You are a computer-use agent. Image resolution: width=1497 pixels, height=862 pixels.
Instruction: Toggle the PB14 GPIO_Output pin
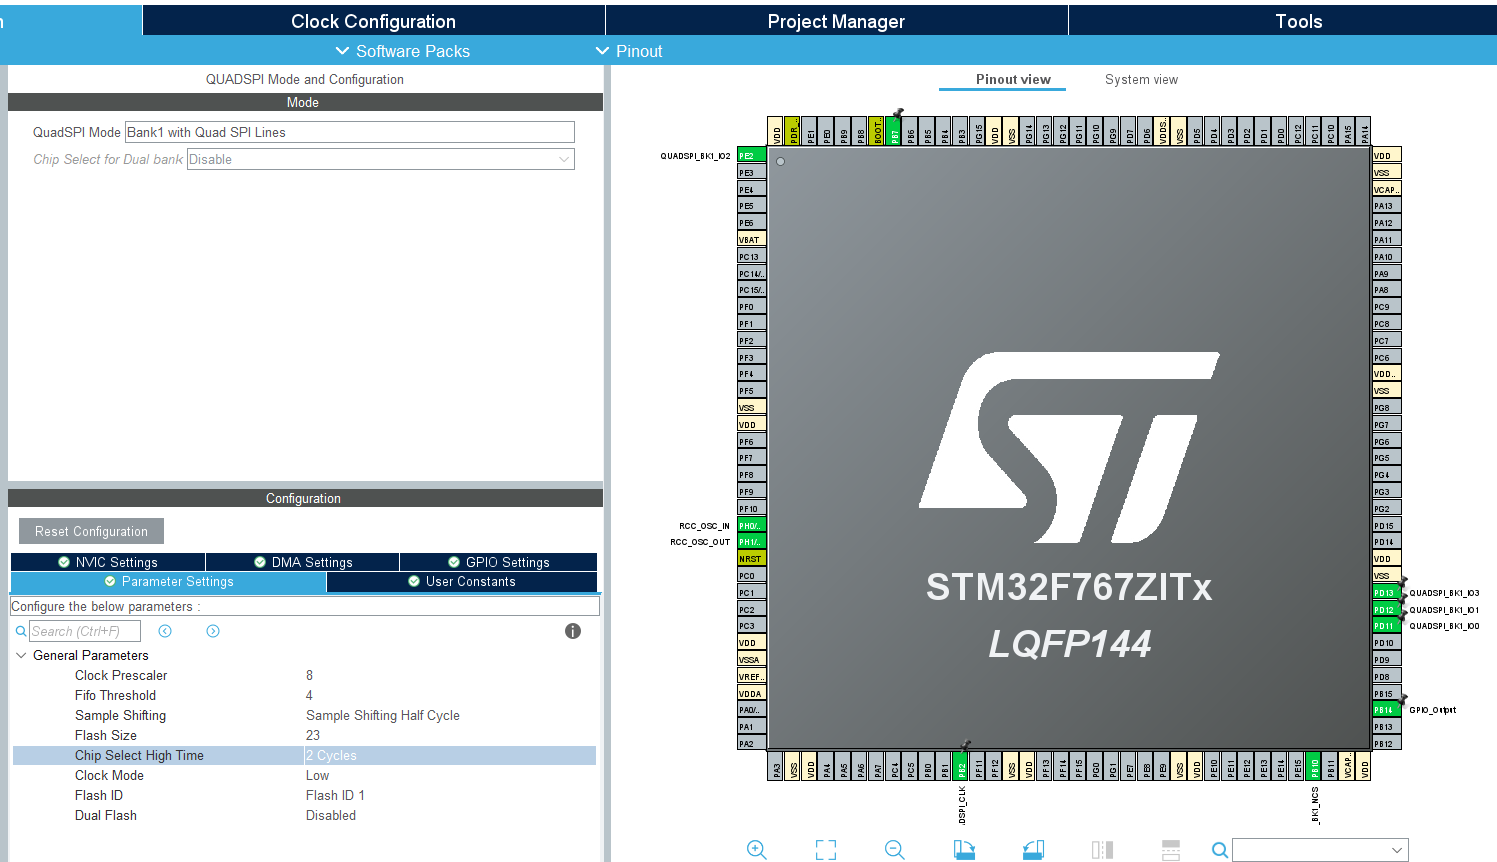click(1385, 710)
